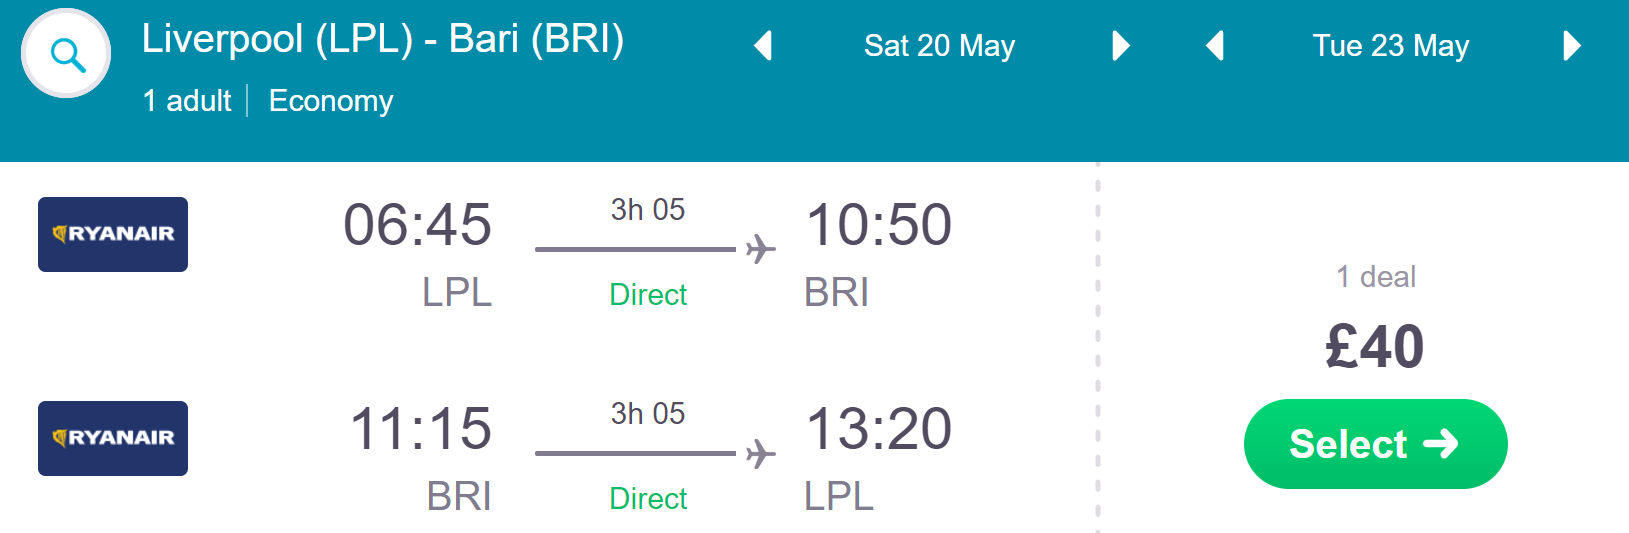Click the 1 deal text
This screenshot has width=1629, height=533.
point(1376,277)
